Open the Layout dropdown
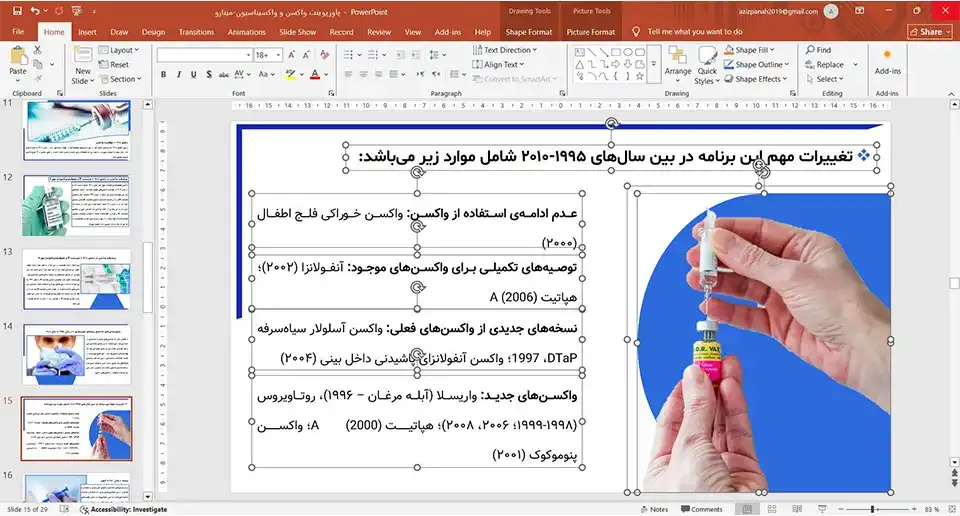This screenshot has width=960, height=516. pyautogui.click(x=119, y=50)
